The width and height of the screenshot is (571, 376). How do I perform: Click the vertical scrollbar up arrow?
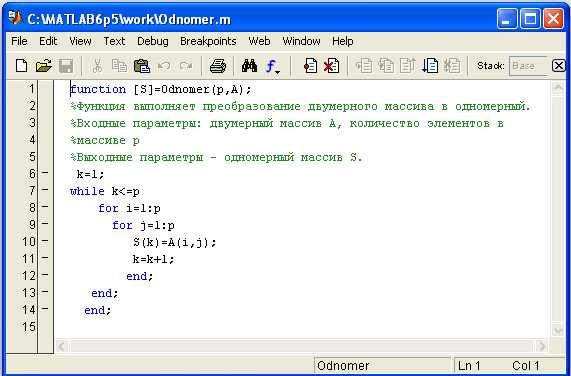point(558,88)
